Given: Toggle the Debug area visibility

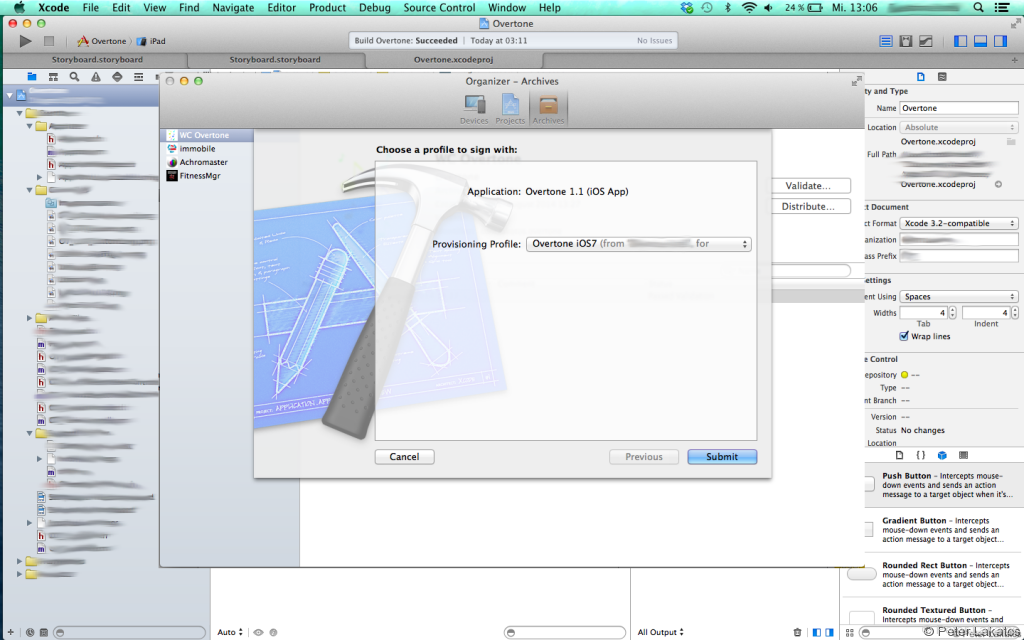Looking at the screenshot, I should [980, 41].
